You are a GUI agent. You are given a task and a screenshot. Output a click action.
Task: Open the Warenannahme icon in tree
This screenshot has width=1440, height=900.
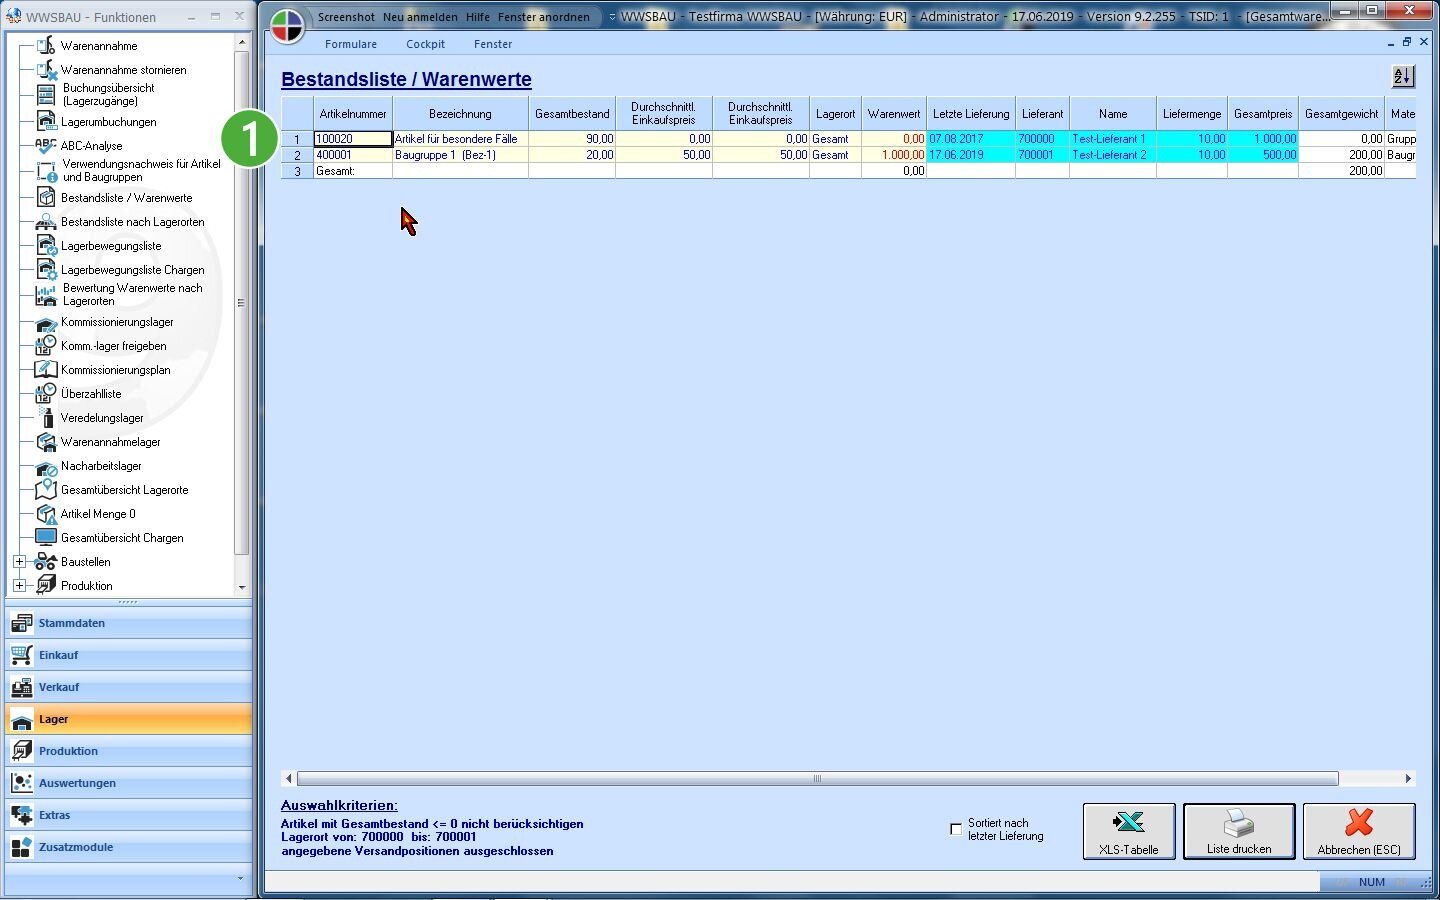click(x=46, y=46)
